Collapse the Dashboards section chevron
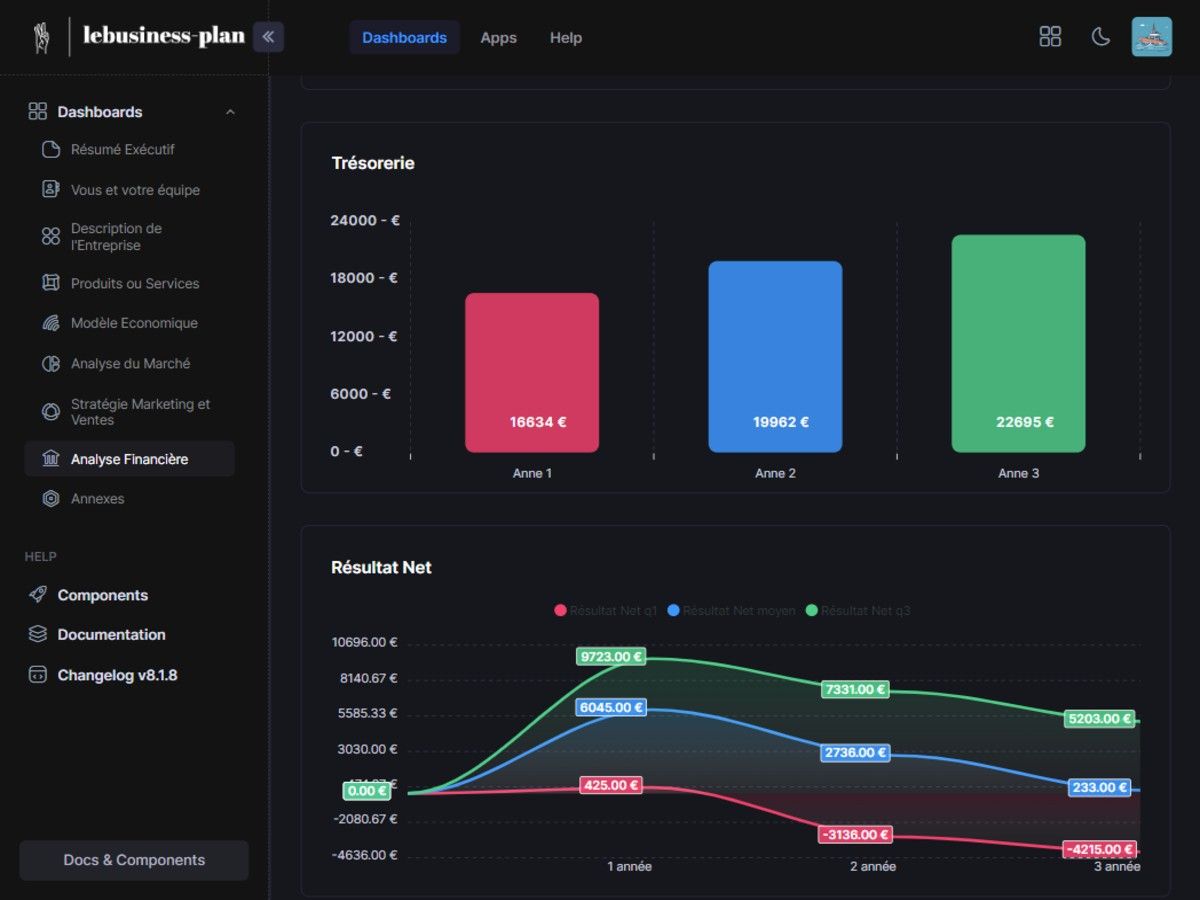1200x900 pixels. pos(230,112)
